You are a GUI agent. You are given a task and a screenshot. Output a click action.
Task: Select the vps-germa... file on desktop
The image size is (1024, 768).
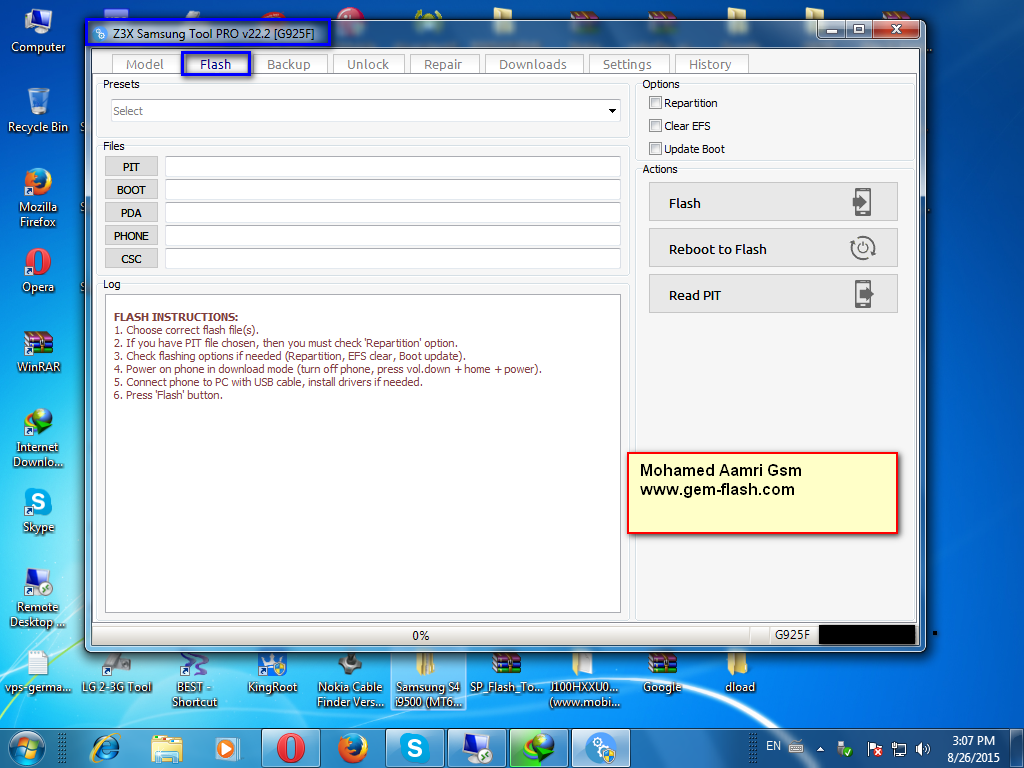tap(38, 673)
